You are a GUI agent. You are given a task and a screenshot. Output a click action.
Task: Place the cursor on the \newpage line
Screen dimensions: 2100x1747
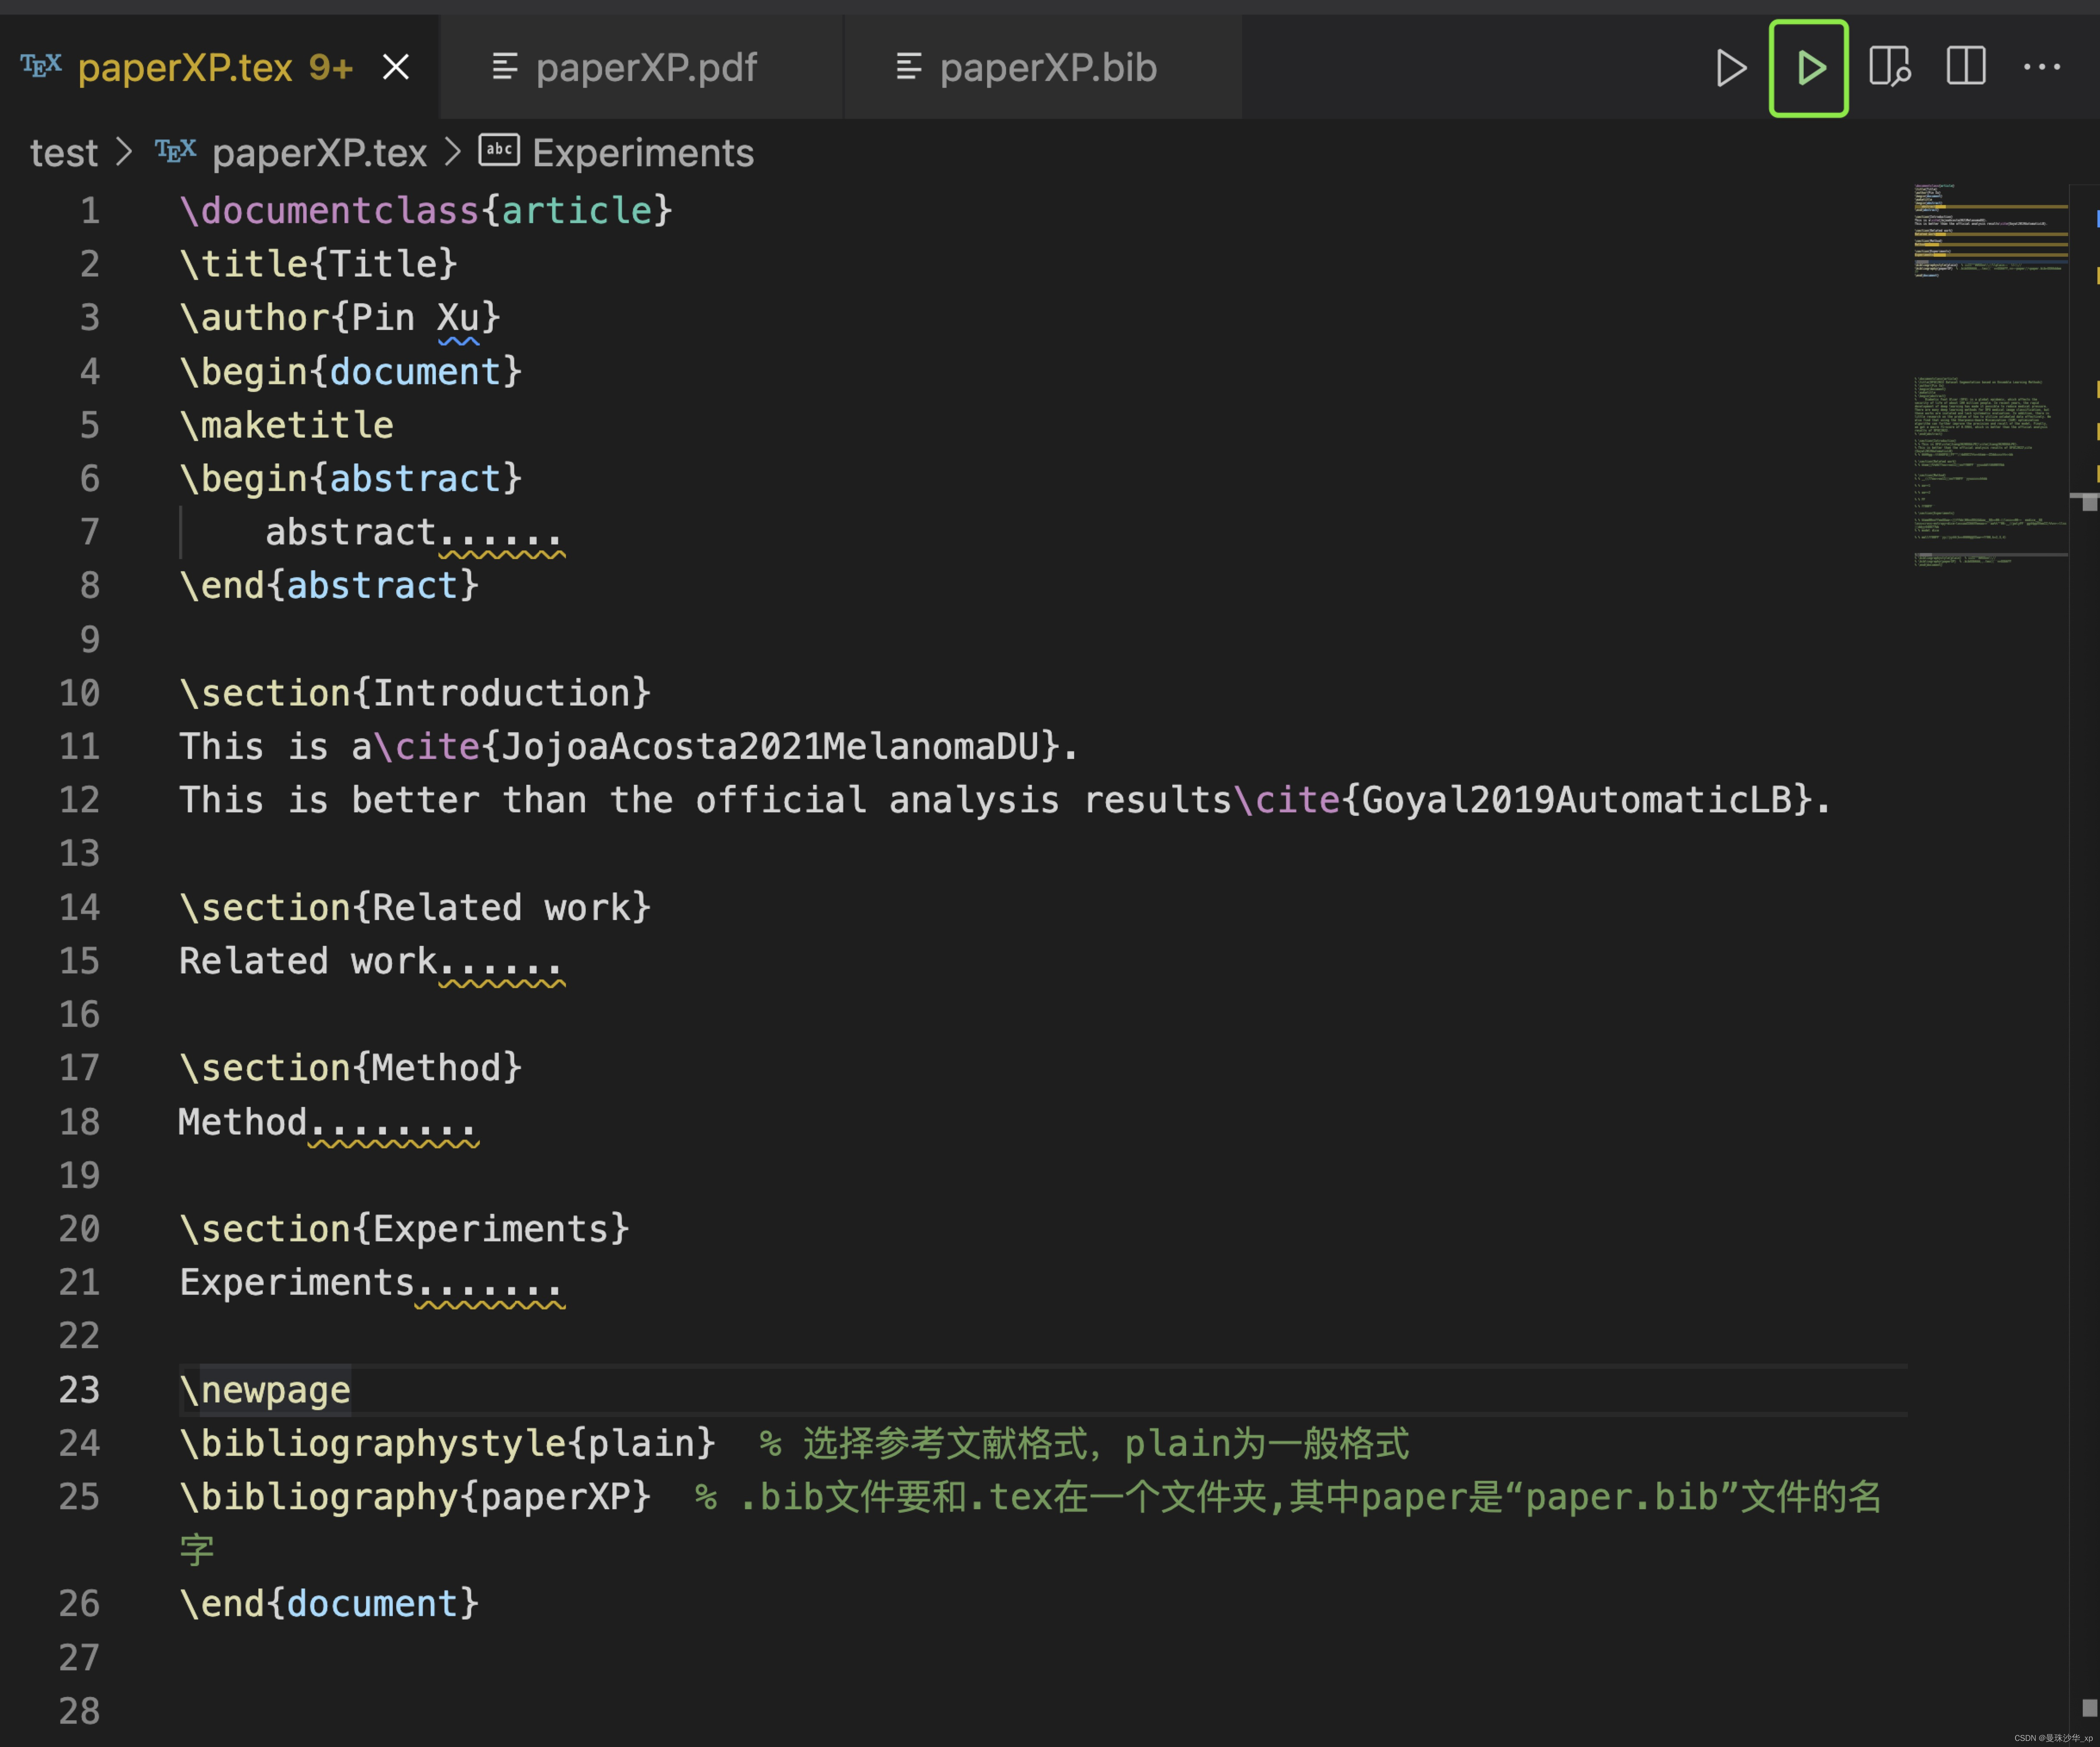(265, 1389)
